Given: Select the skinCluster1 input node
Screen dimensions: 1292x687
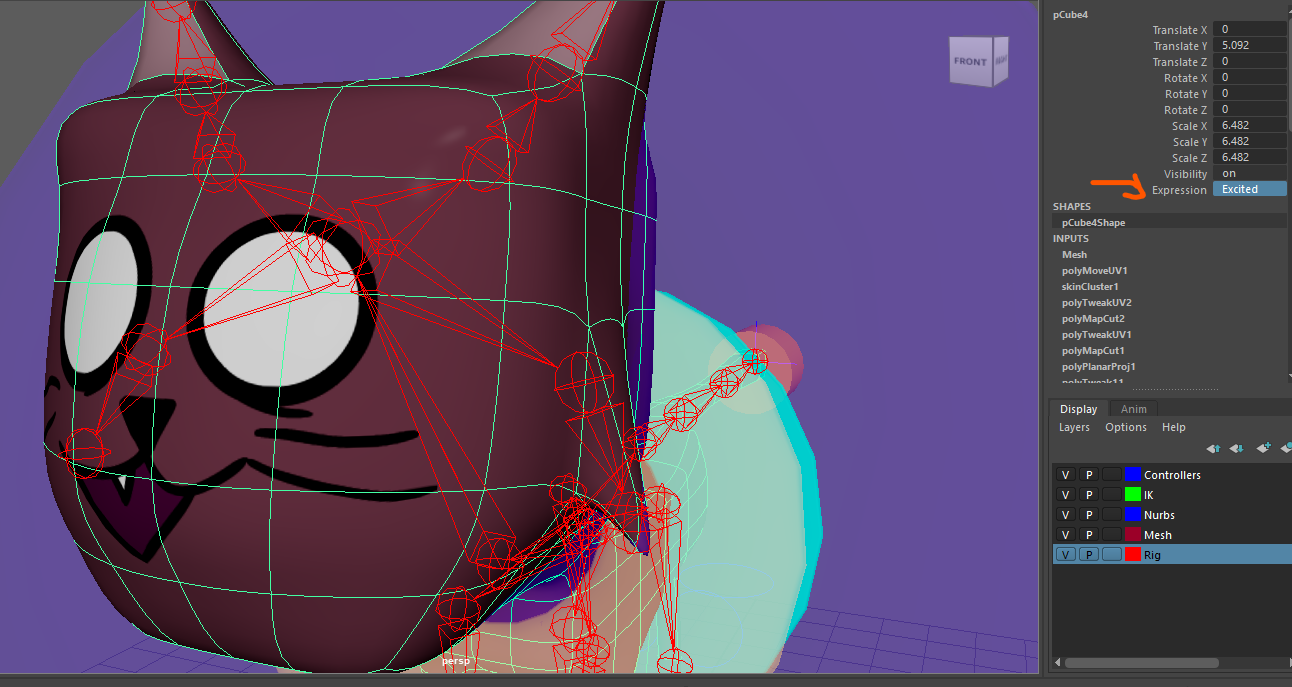Looking at the screenshot, I should tap(1091, 286).
